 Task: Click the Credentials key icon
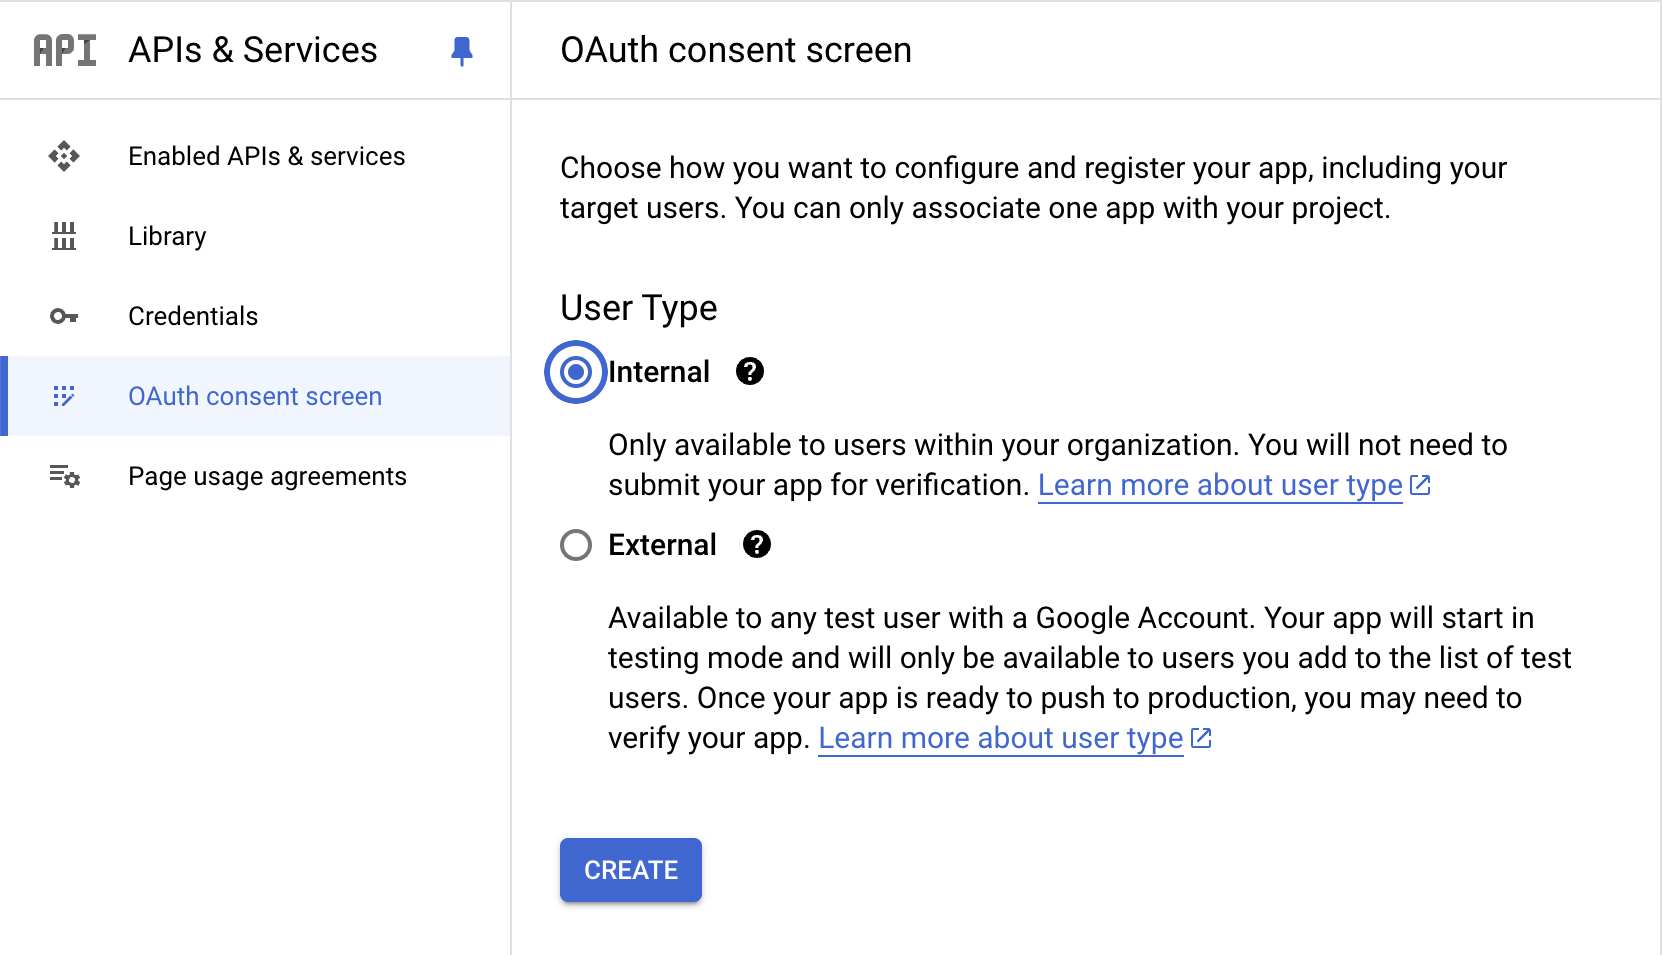(x=64, y=316)
